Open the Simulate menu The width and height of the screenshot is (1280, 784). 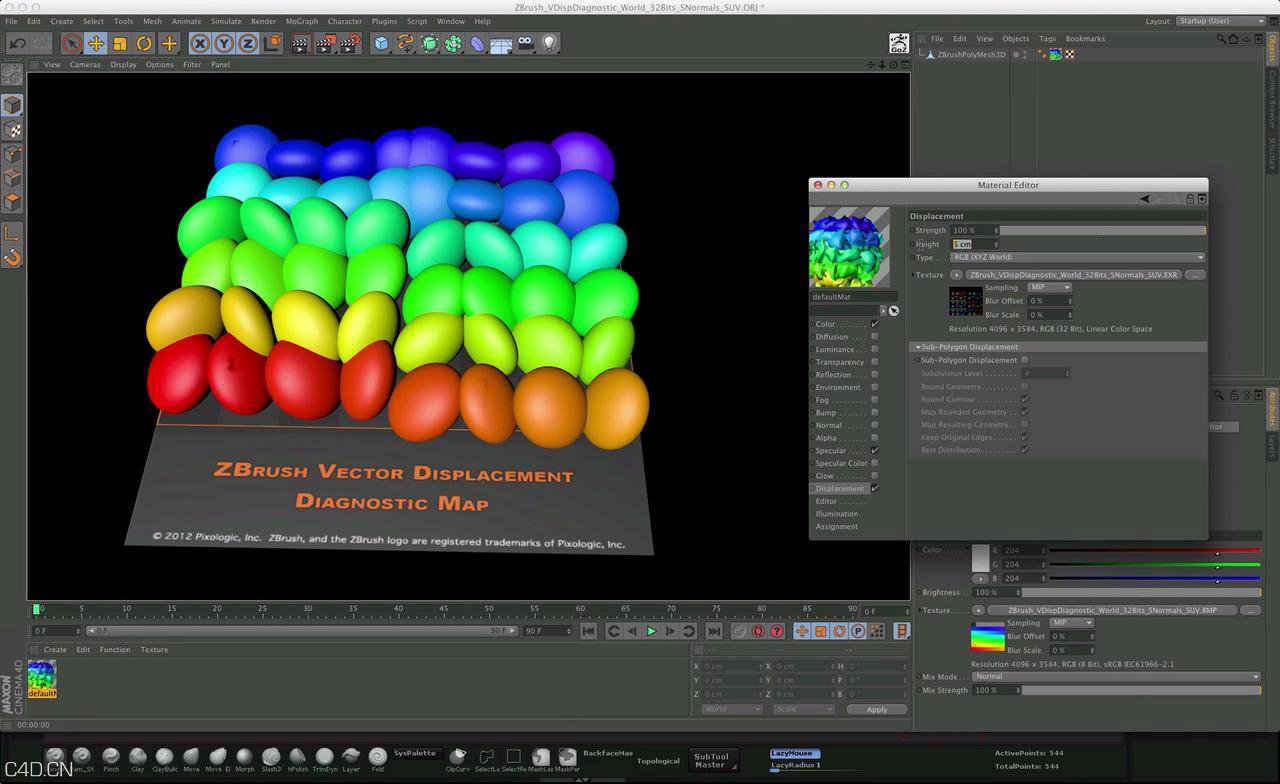pos(226,21)
